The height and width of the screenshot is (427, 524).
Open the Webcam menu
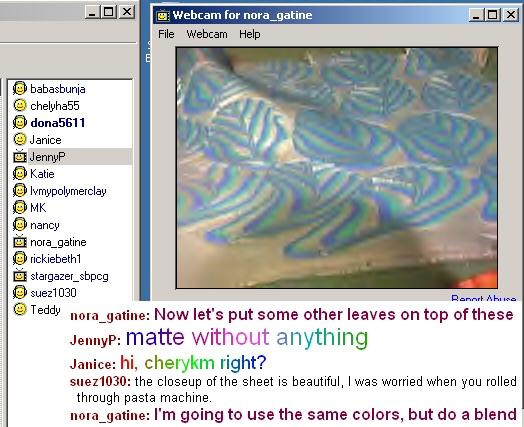207,34
